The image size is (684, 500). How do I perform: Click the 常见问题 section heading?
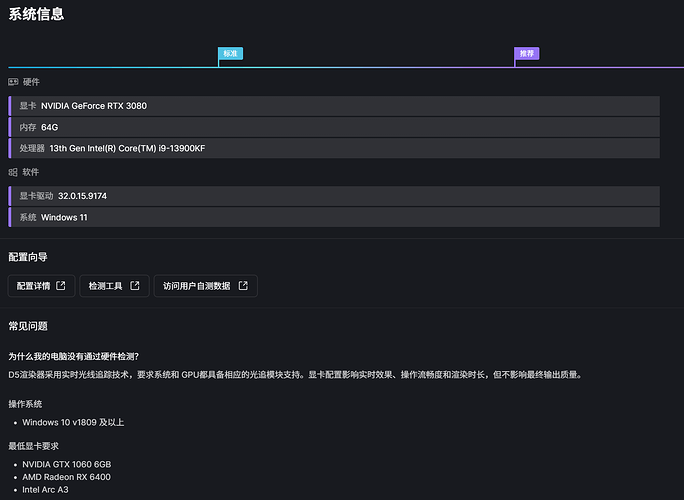pos(28,326)
